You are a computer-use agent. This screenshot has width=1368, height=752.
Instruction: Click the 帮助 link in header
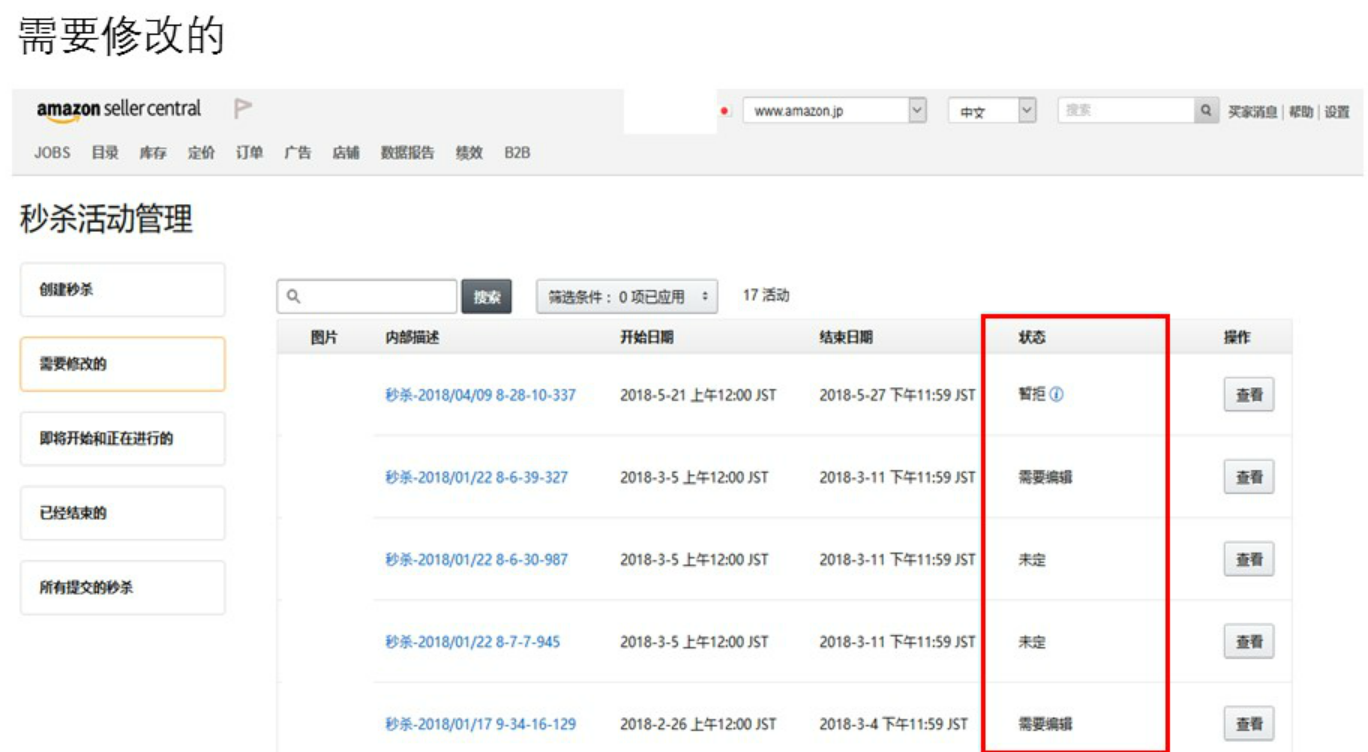1300,112
